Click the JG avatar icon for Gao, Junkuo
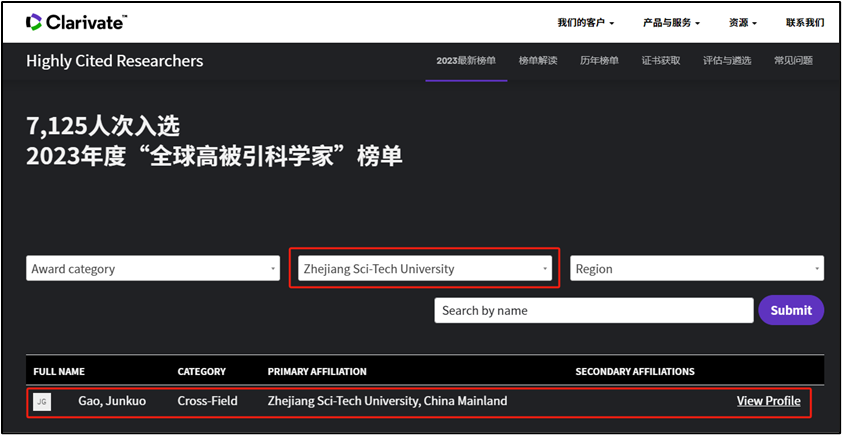Viewport: 842px width, 435px height. tap(41, 402)
